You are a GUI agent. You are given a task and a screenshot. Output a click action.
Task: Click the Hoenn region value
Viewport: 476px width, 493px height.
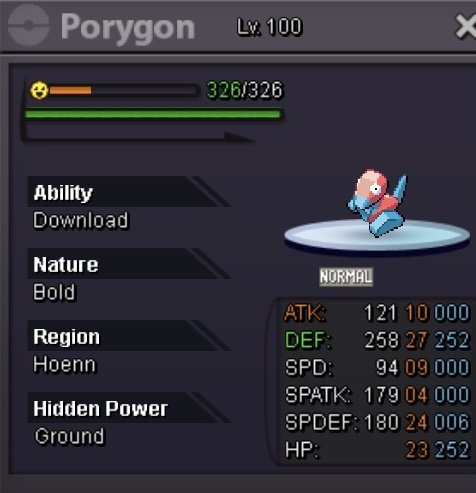(x=64, y=364)
